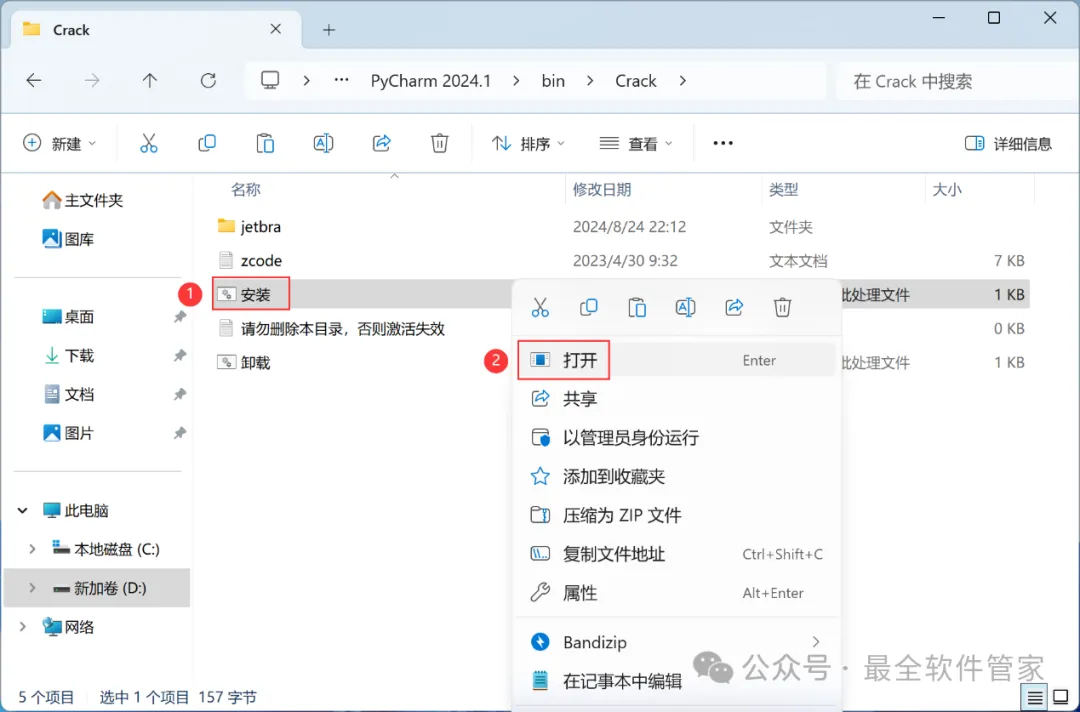Expand the 网络 tree node
The image size is (1080, 712).
(23, 627)
